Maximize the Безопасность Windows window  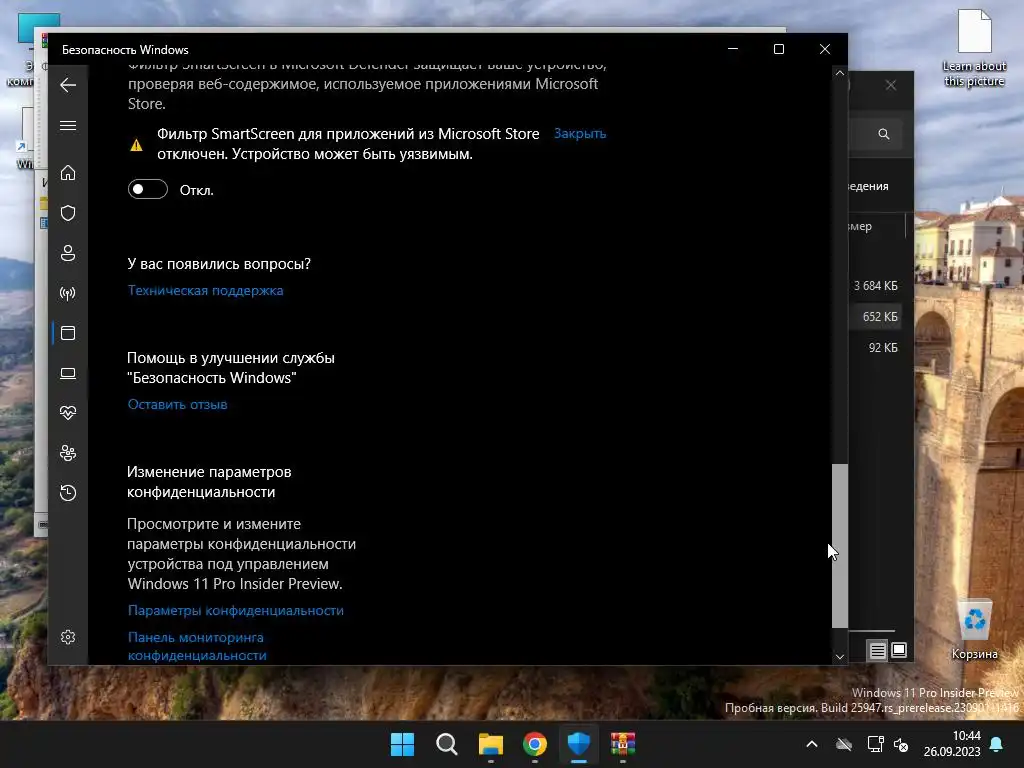(778, 49)
